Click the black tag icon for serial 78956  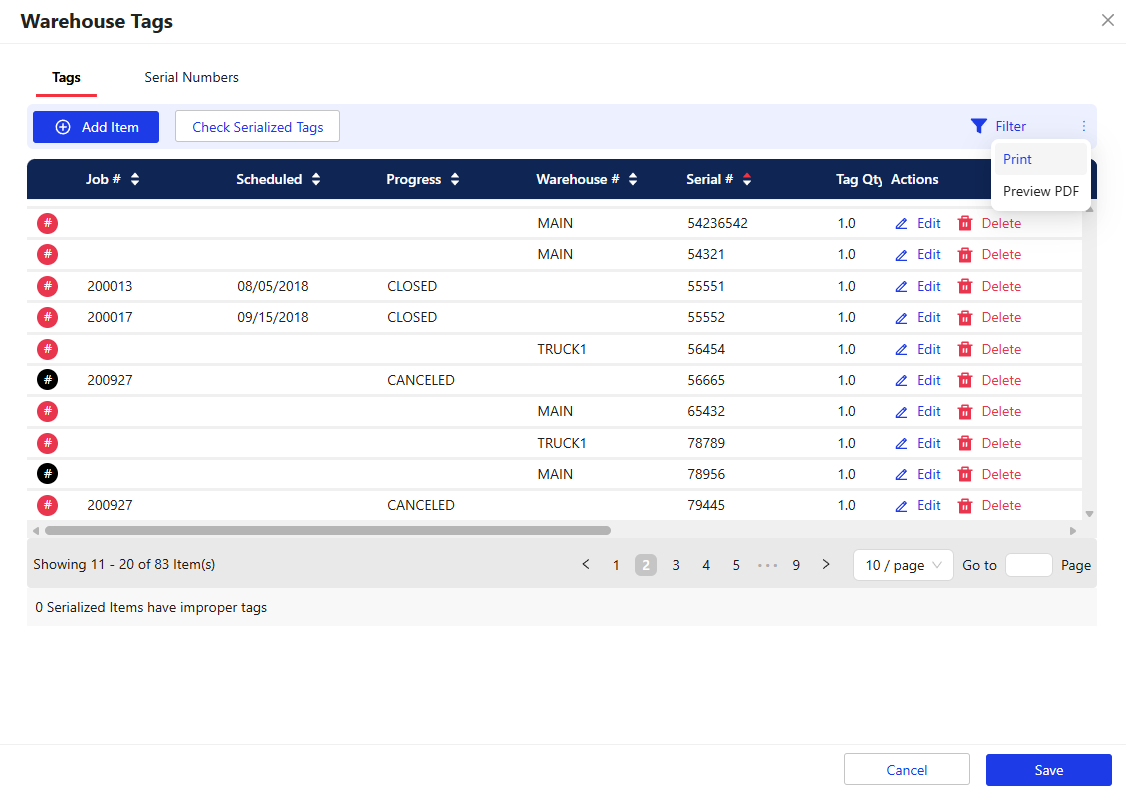[47, 474]
